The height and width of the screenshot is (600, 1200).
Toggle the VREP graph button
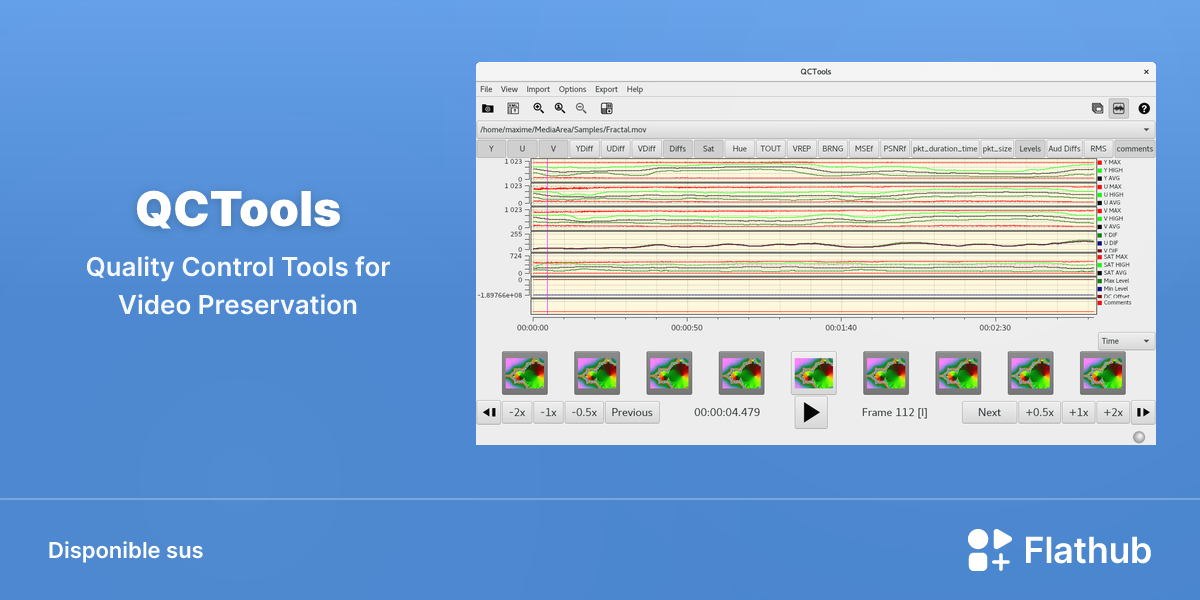[801, 148]
